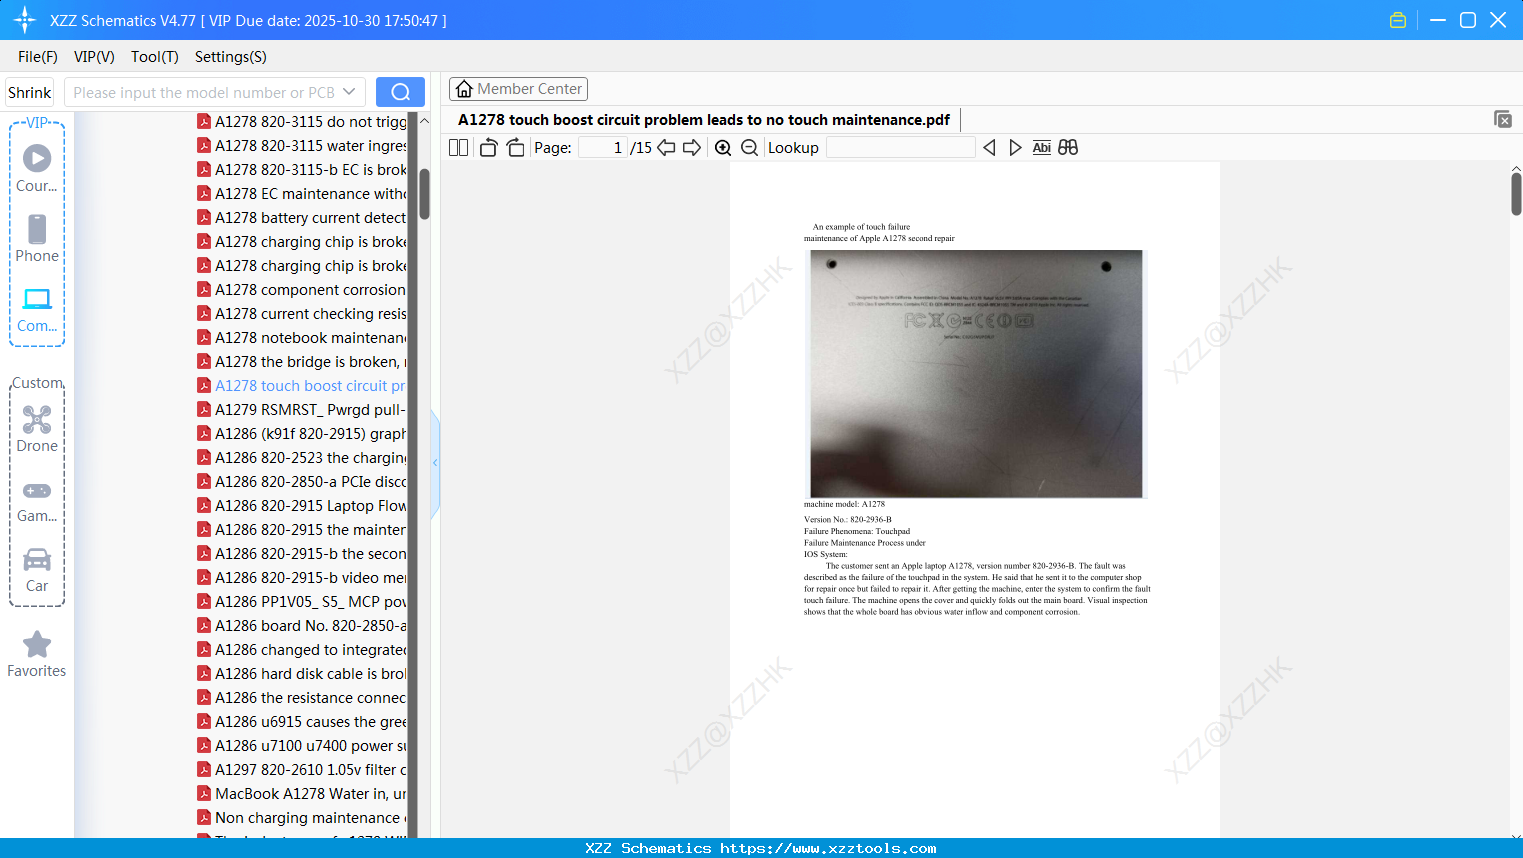Open the 'A1297 820-2610 1.05v filter' file
Viewport: 1523px width, 858px height.
click(x=301, y=770)
